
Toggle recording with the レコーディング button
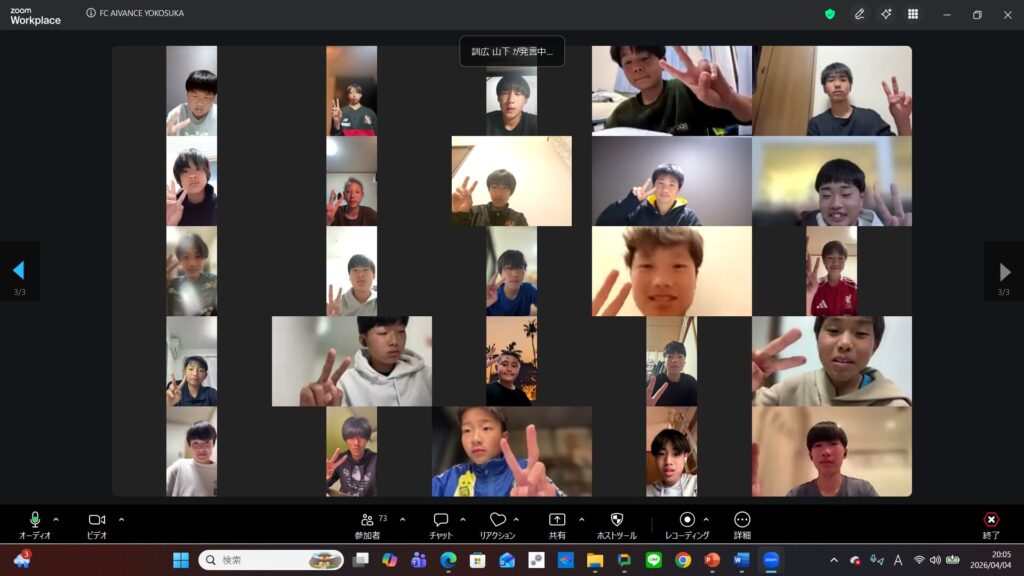pos(687,521)
